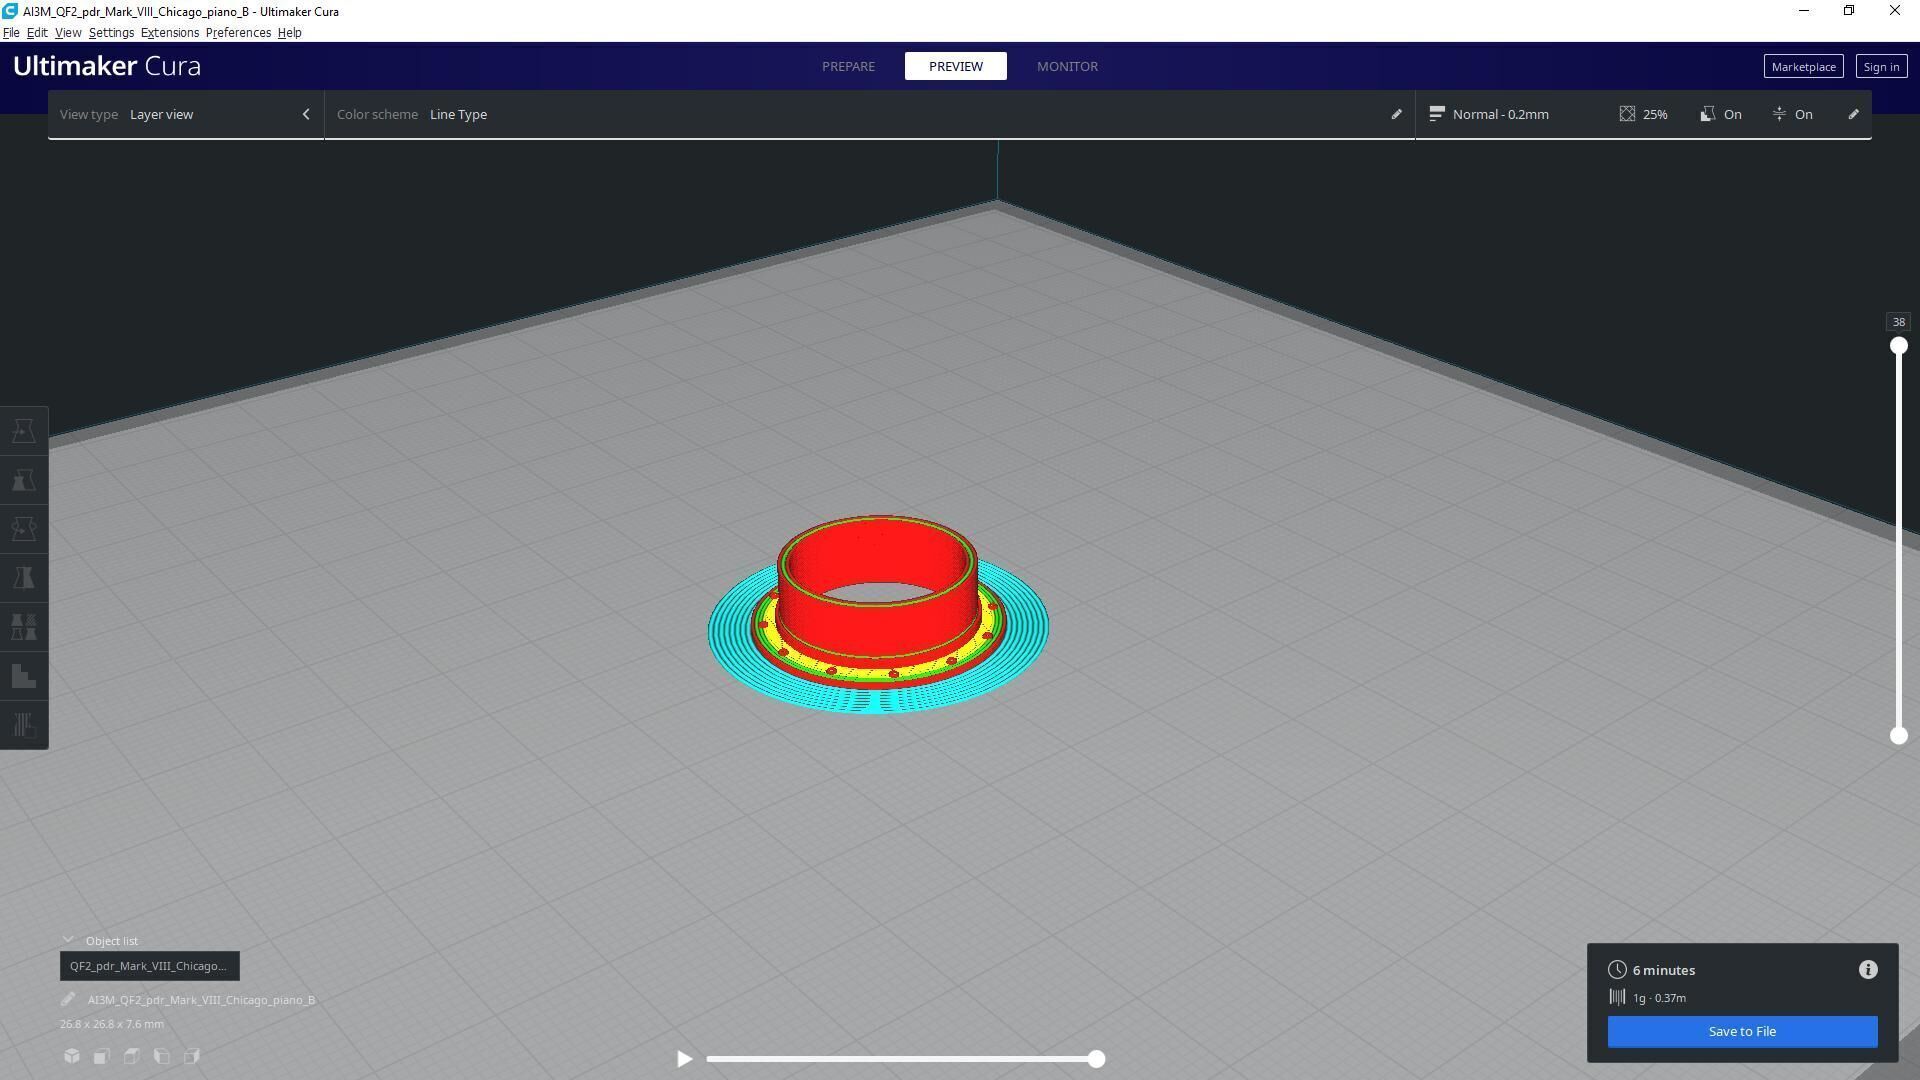Open the Per Model Settings tool
The image size is (1920, 1080).
24,628
